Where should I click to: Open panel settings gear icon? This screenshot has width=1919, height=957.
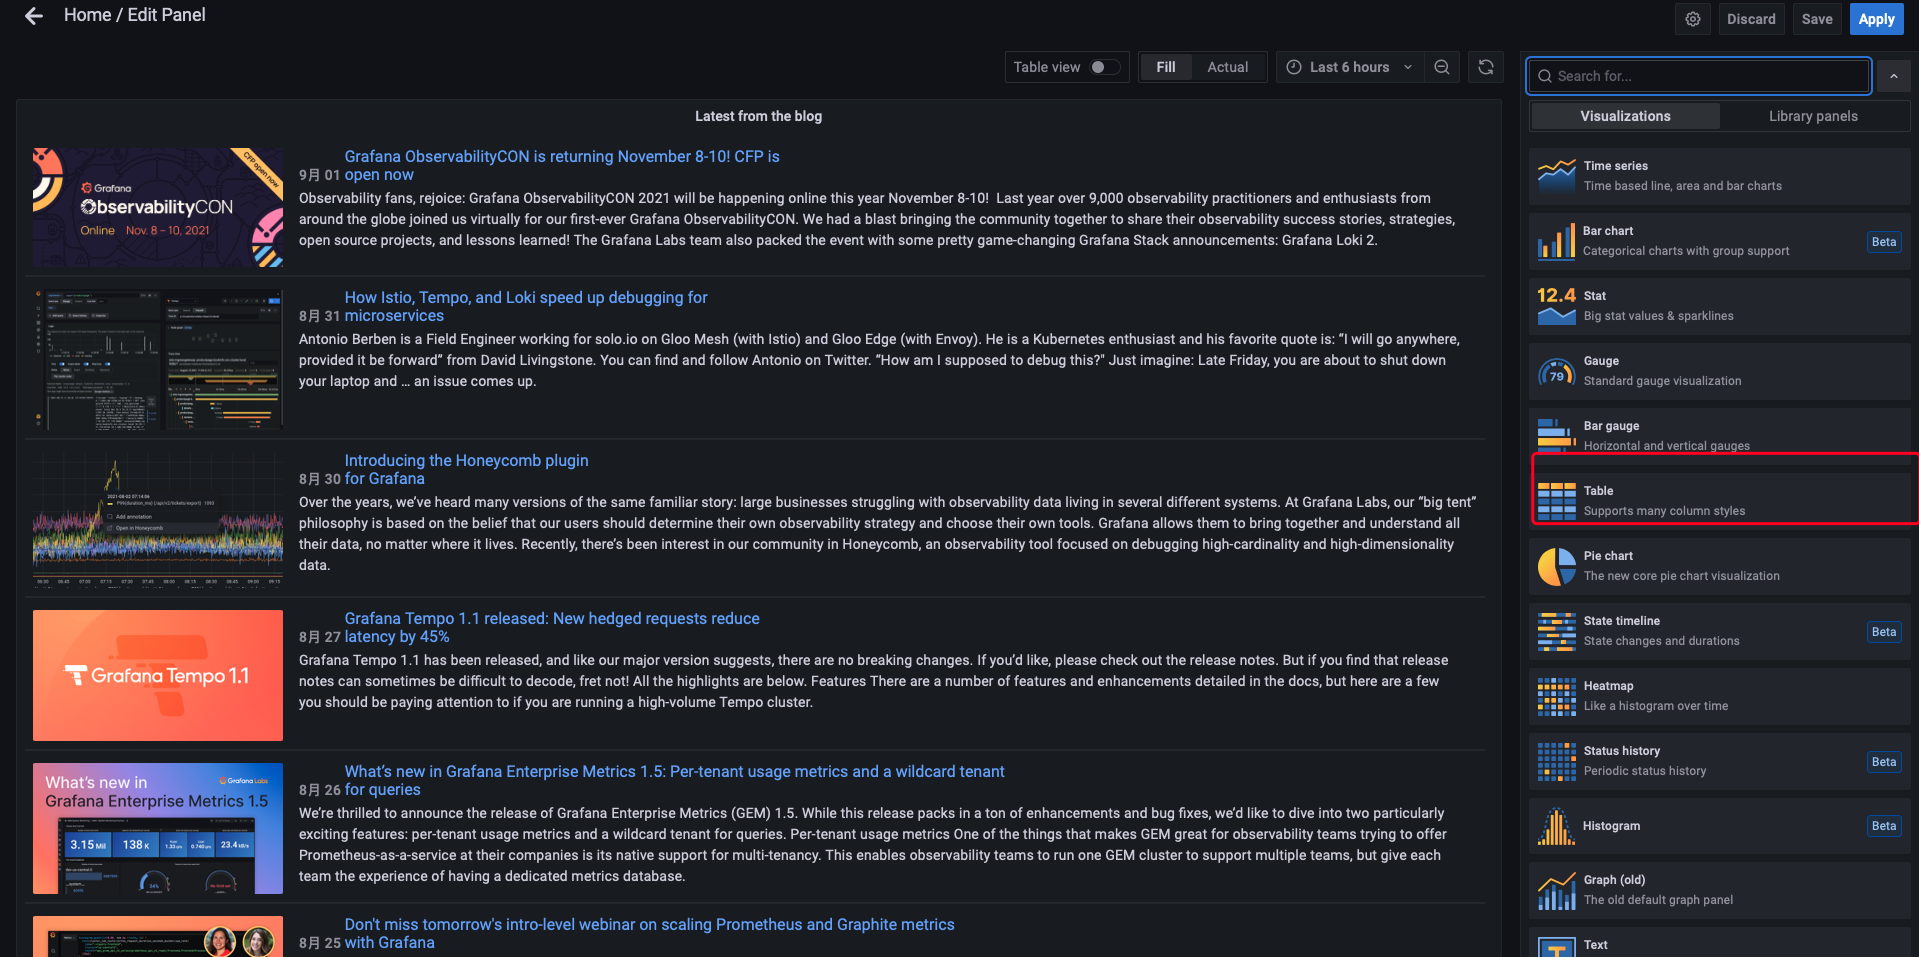coord(1692,19)
